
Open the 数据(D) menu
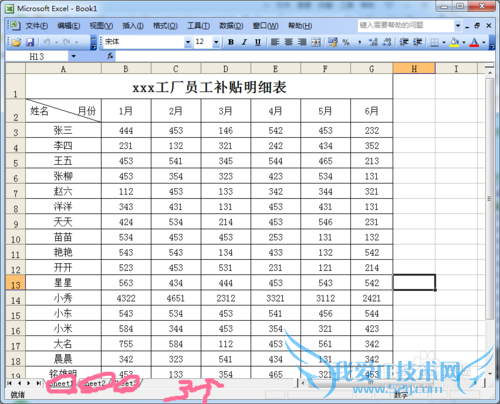click(231, 26)
